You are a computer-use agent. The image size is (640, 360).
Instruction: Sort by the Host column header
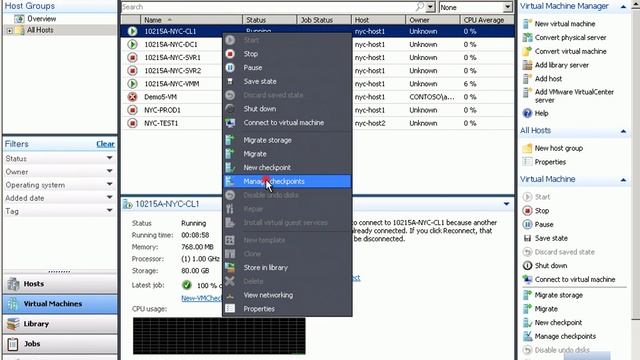point(378,20)
